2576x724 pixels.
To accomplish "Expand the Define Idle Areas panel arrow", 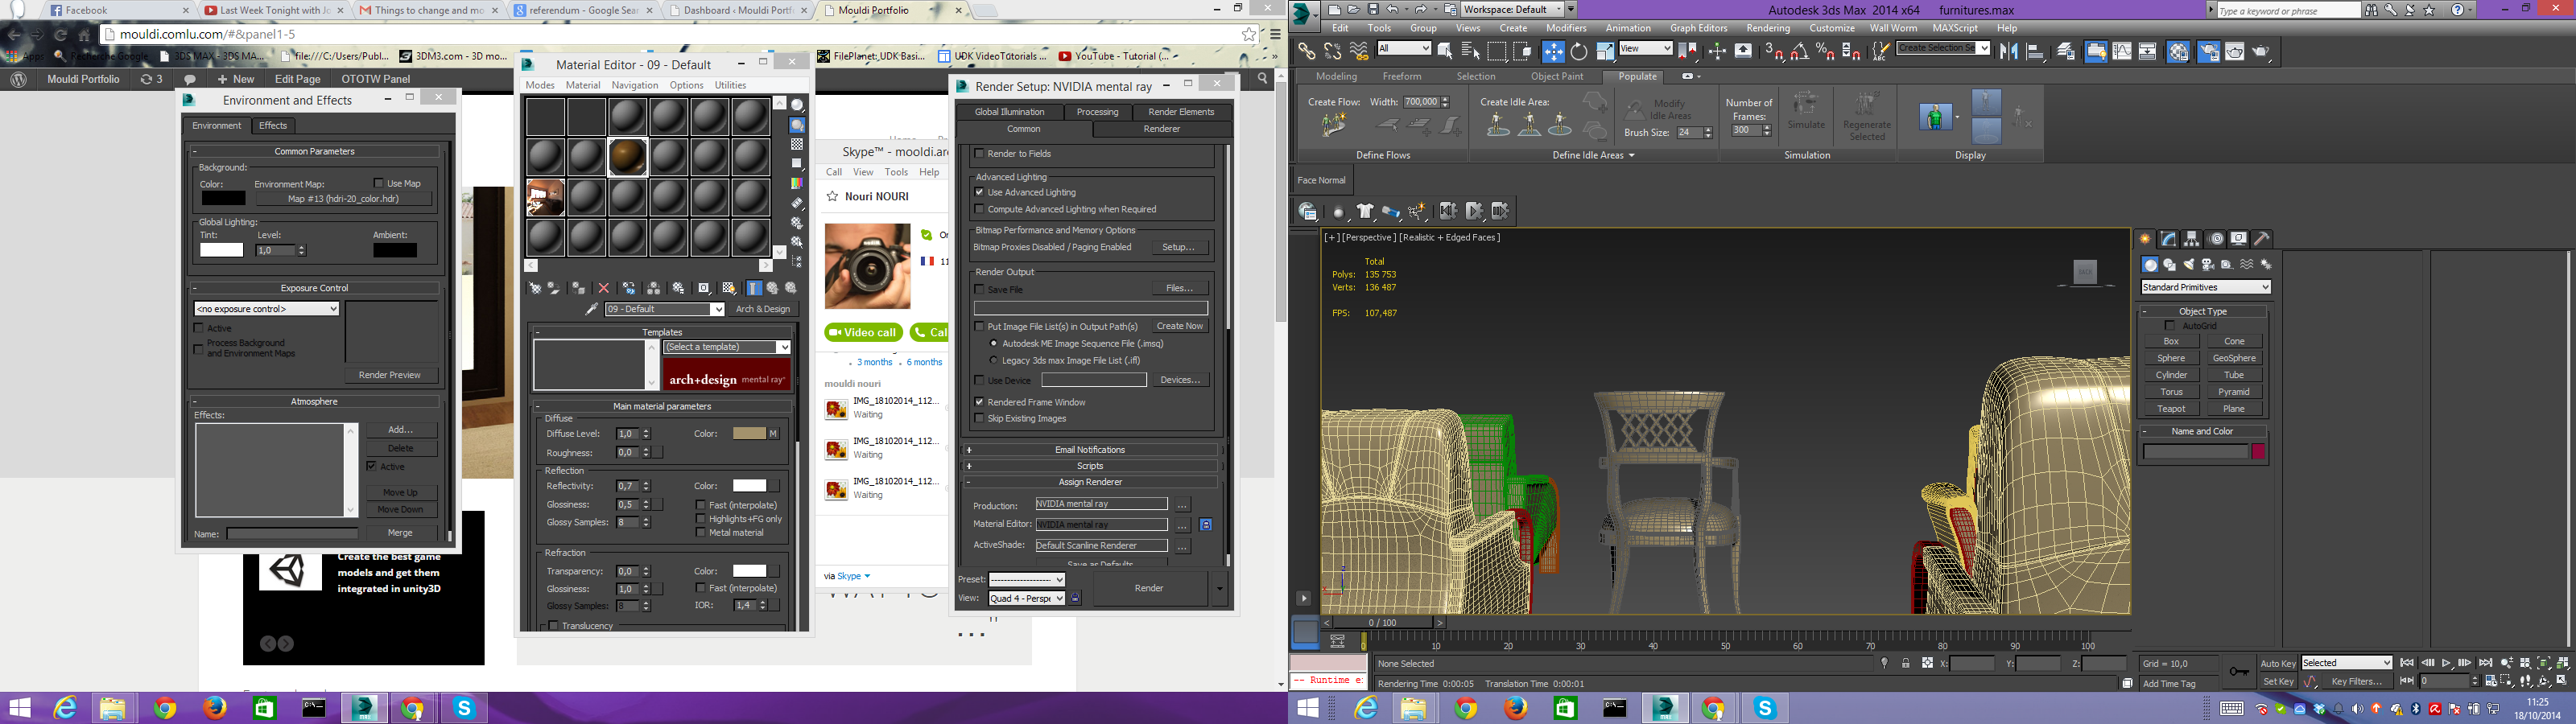I will tap(1632, 155).
